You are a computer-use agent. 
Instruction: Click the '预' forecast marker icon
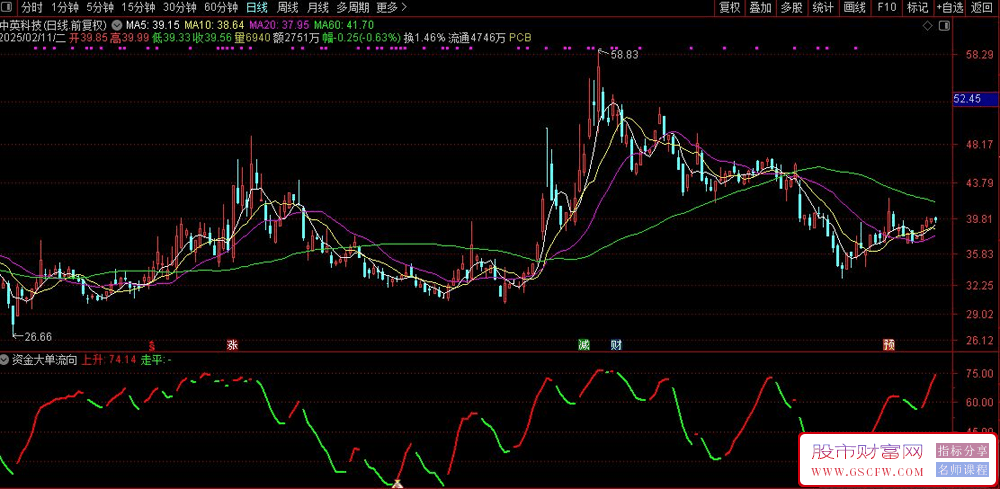click(x=888, y=345)
